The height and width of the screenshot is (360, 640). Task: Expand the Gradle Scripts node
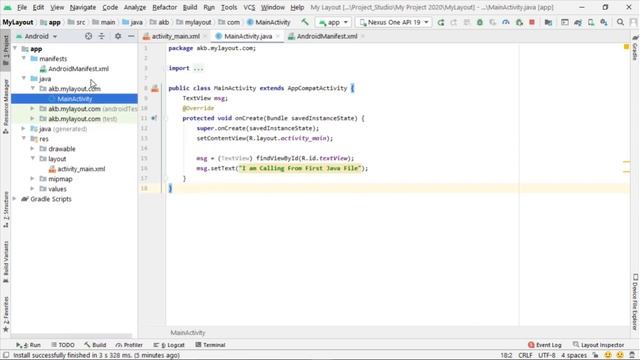point(15,199)
